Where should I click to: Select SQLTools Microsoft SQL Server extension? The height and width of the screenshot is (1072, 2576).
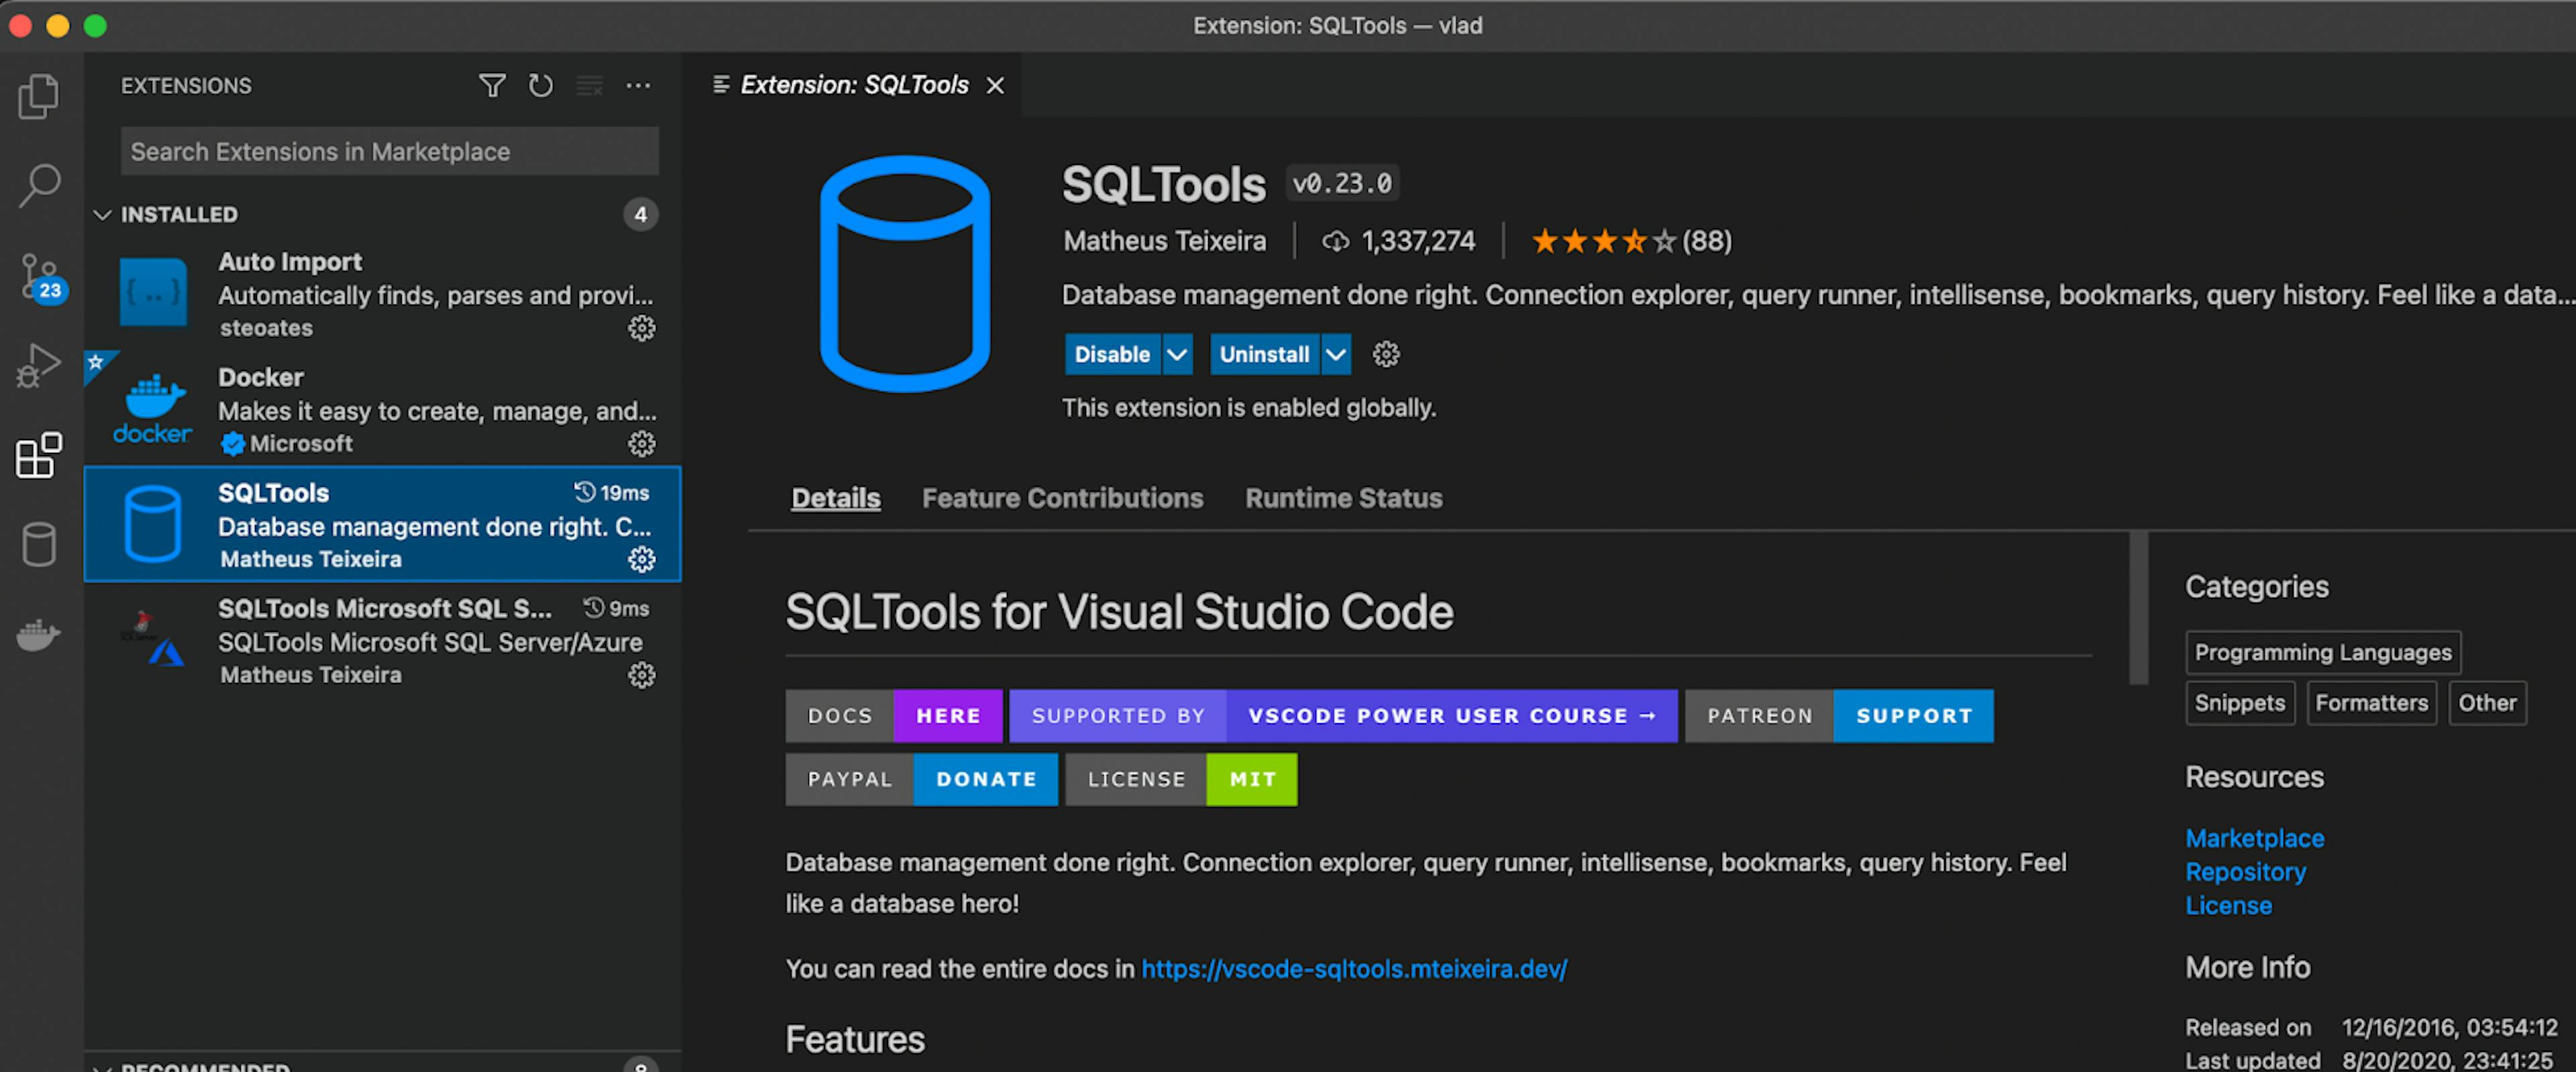[x=383, y=640]
